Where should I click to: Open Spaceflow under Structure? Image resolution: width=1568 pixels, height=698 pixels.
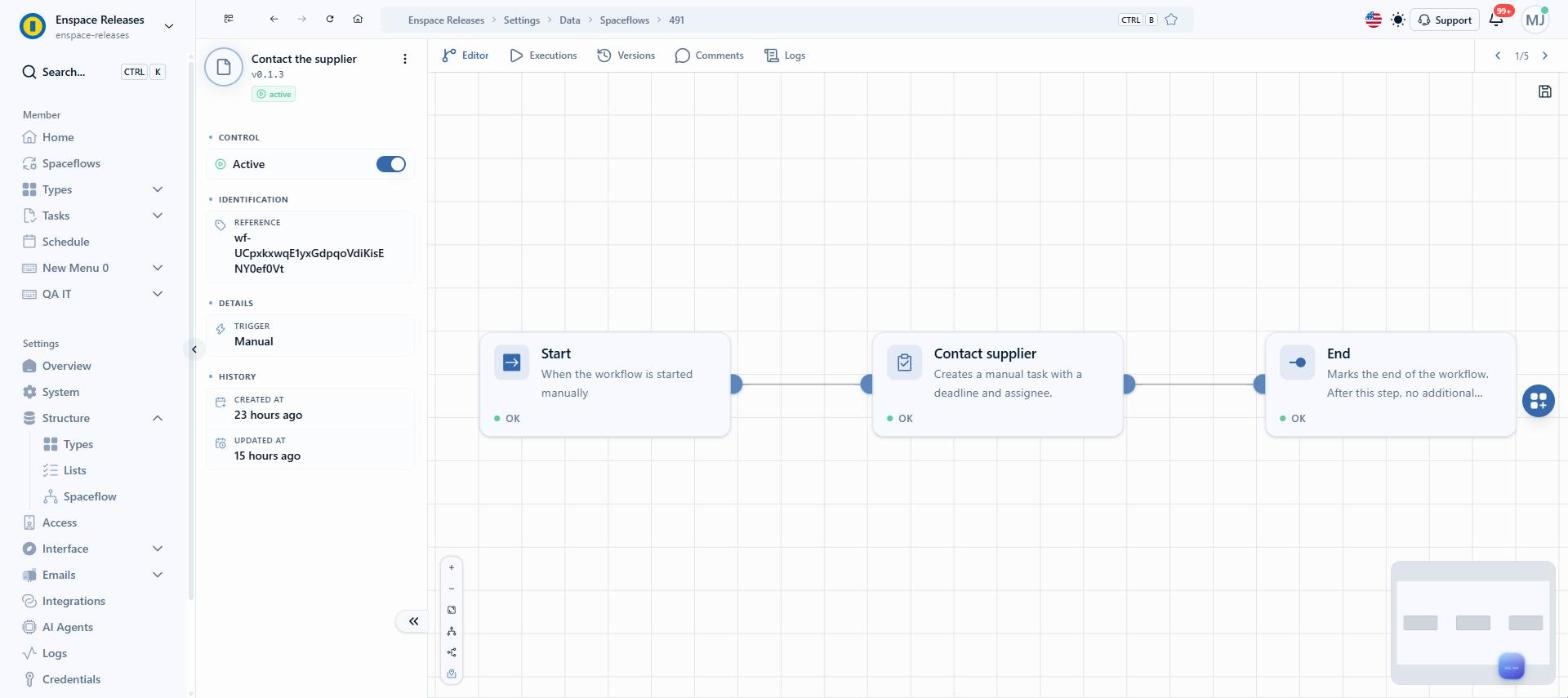(x=89, y=496)
